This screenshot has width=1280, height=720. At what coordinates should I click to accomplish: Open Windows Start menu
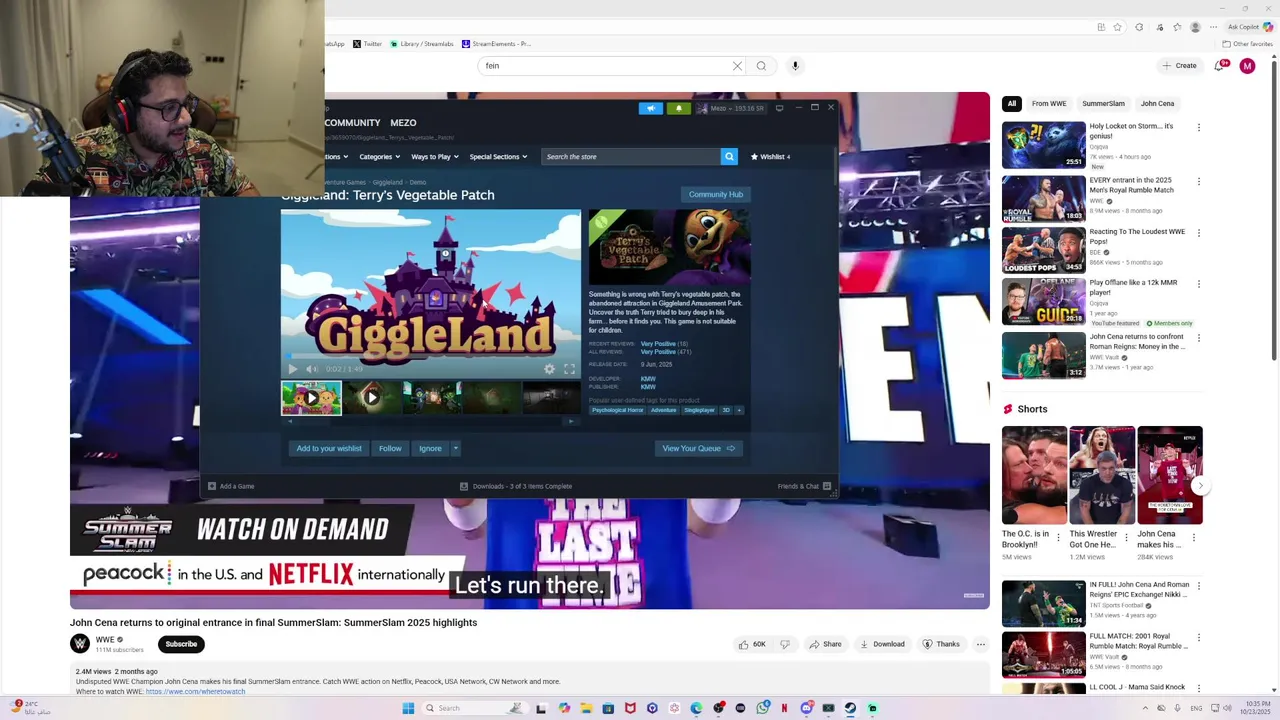click(408, 708)
